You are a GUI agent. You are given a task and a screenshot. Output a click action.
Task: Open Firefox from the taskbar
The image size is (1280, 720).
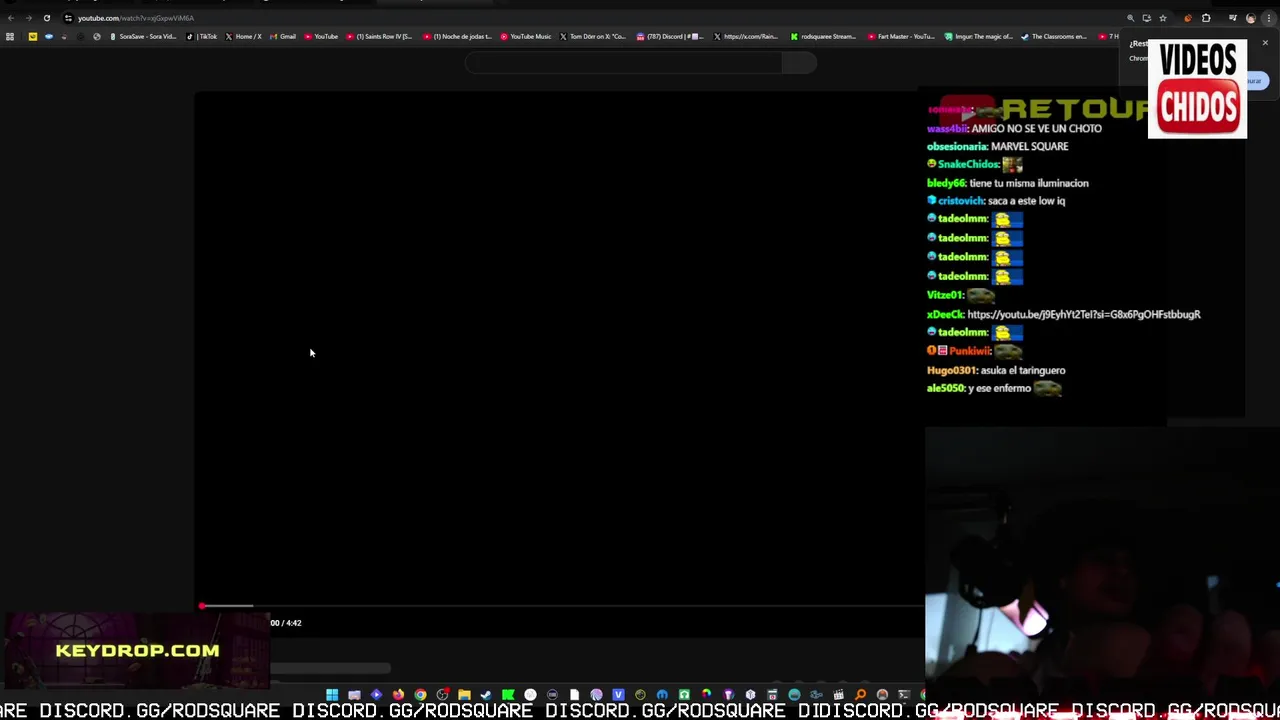point(399,694)
